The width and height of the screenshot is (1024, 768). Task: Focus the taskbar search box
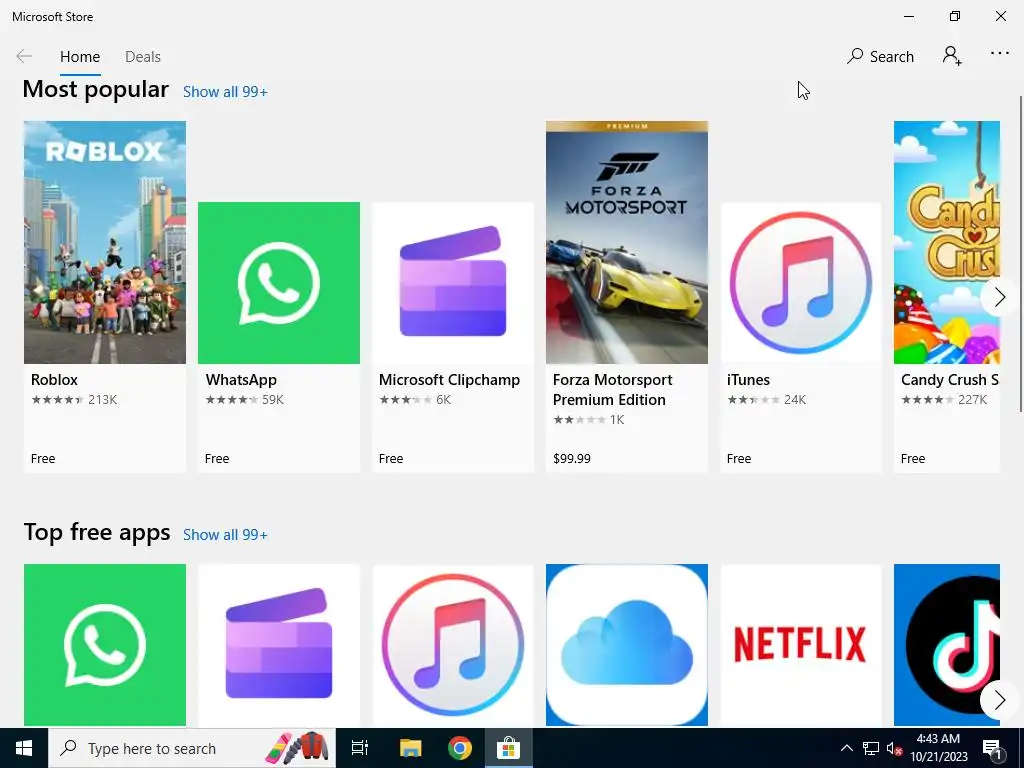point(192,748)
